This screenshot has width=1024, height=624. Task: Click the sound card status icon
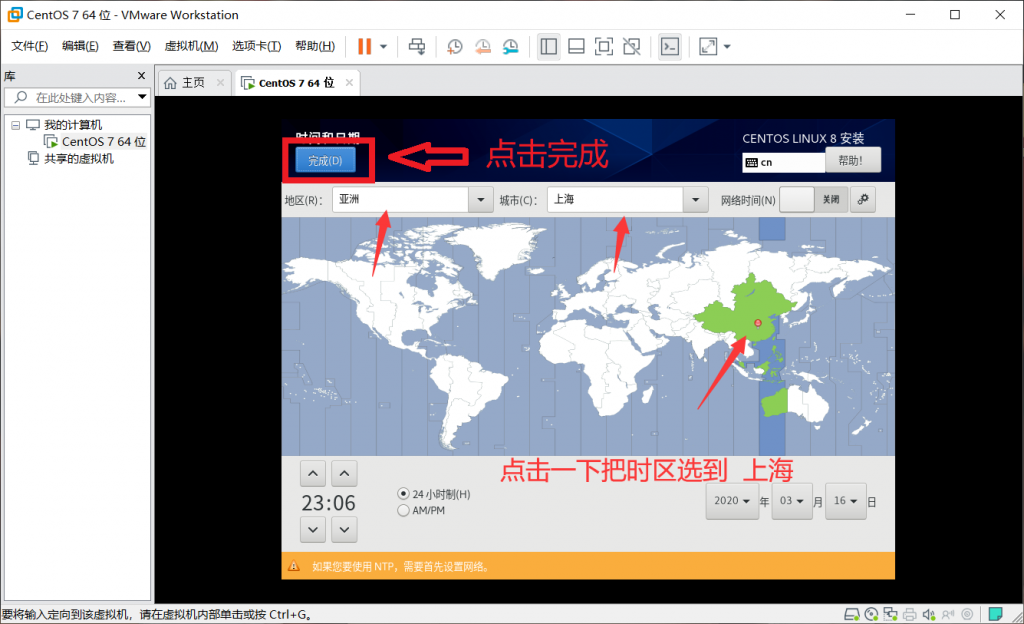(929, 614)
